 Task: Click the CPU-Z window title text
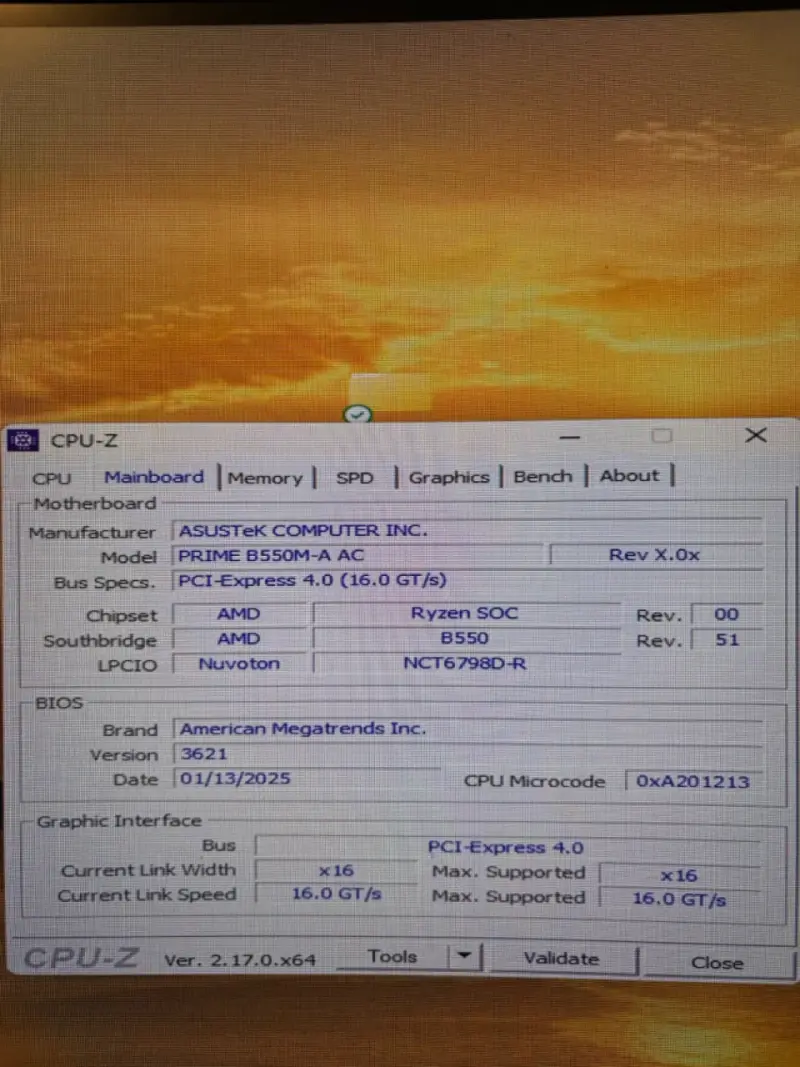(84, 441)
